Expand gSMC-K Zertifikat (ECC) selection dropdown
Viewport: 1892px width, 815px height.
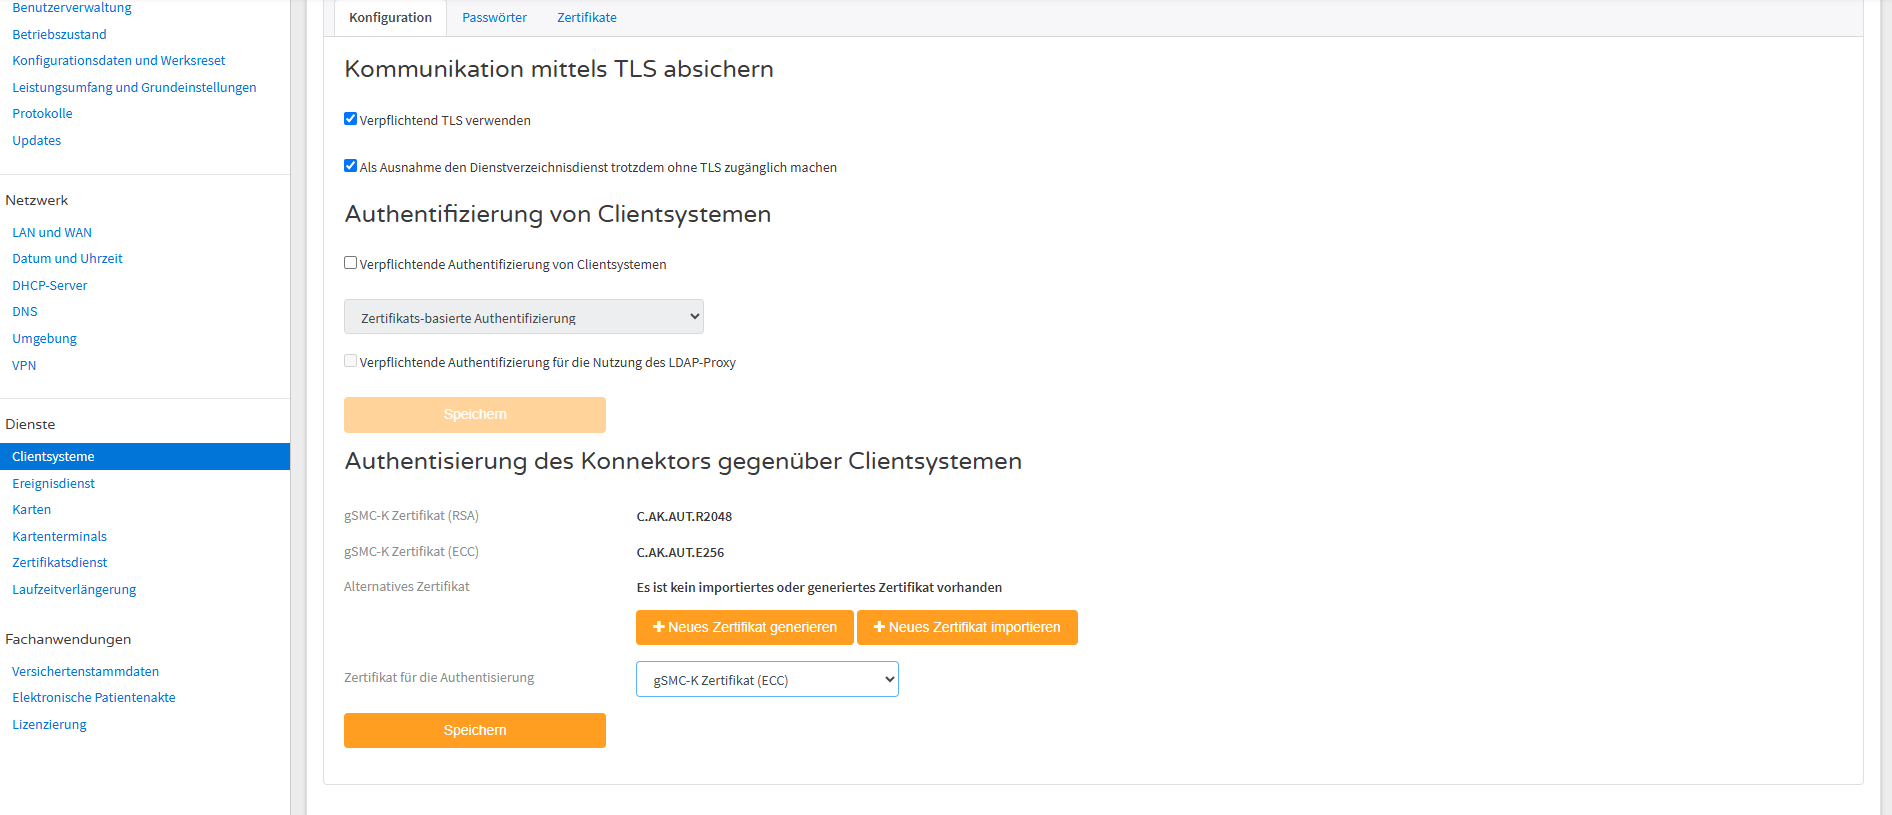767,679
